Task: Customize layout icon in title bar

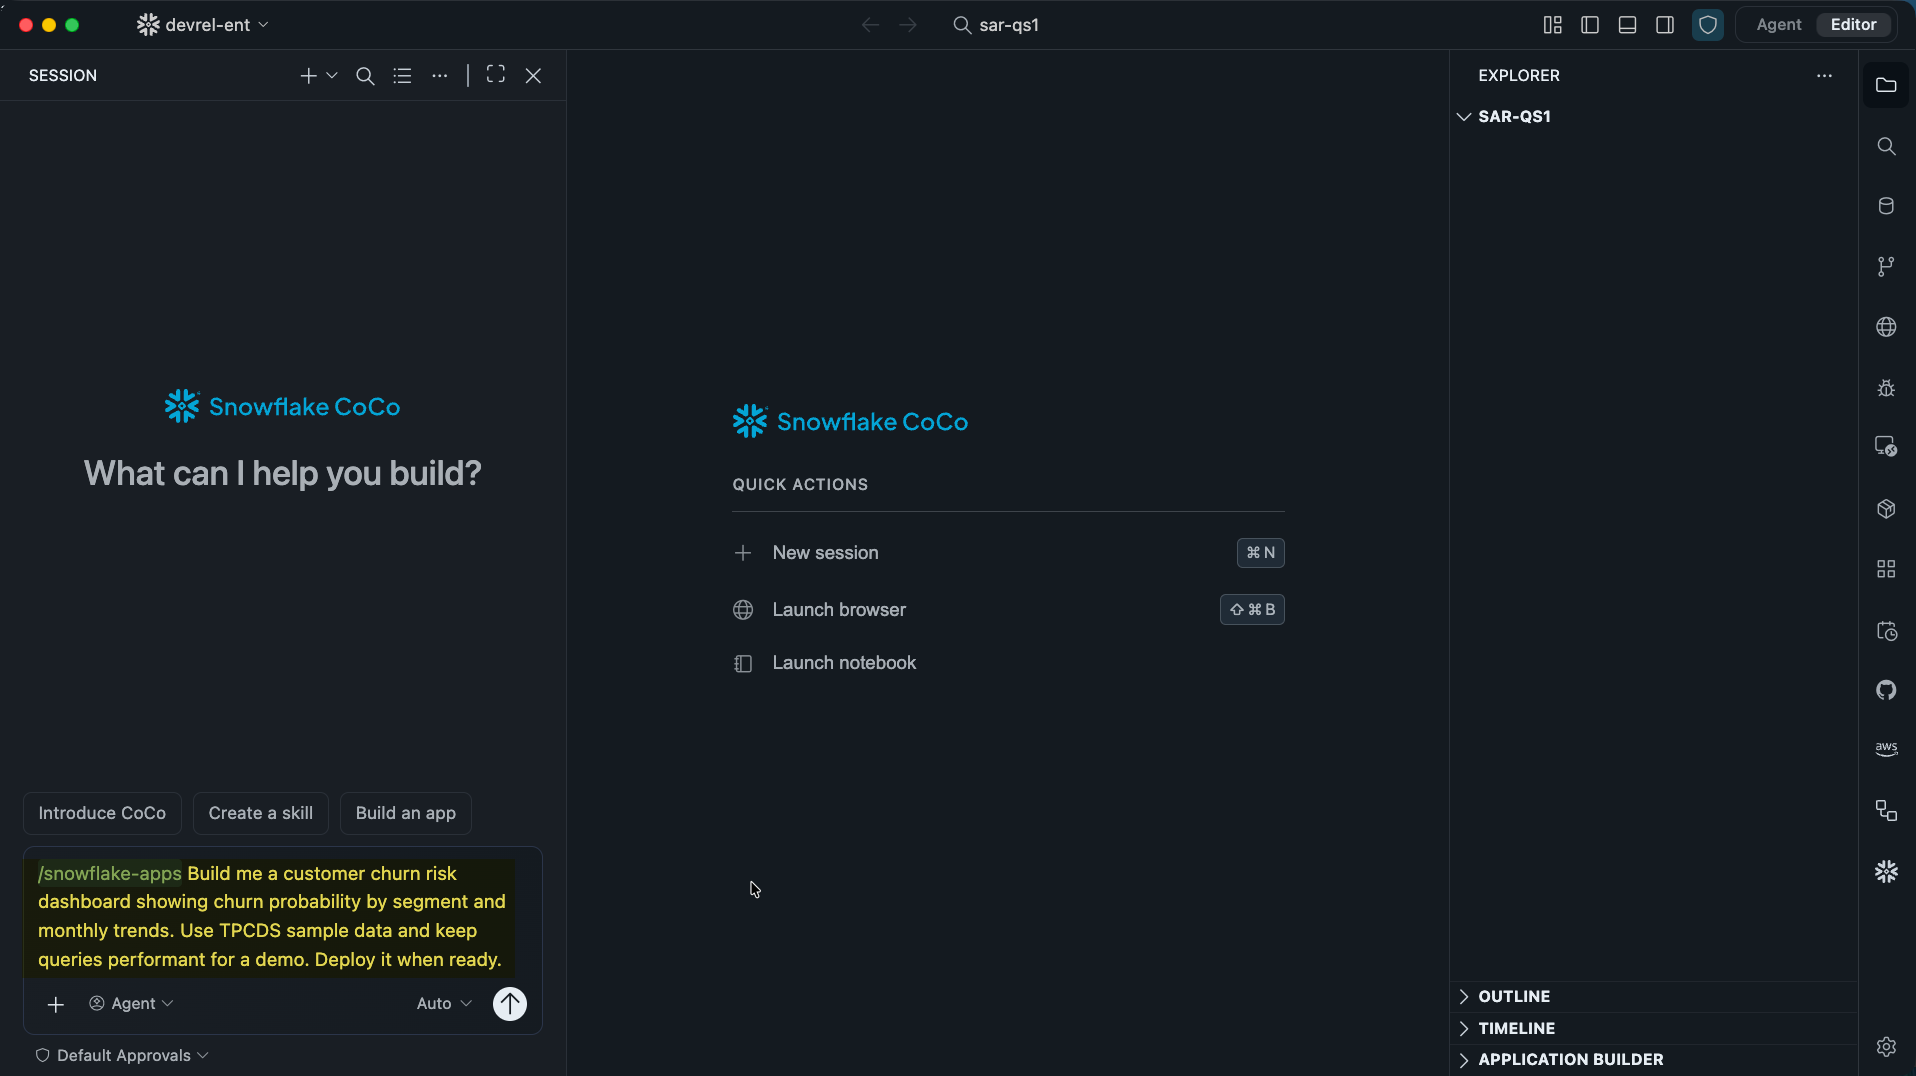Action: pos(1552,25)
